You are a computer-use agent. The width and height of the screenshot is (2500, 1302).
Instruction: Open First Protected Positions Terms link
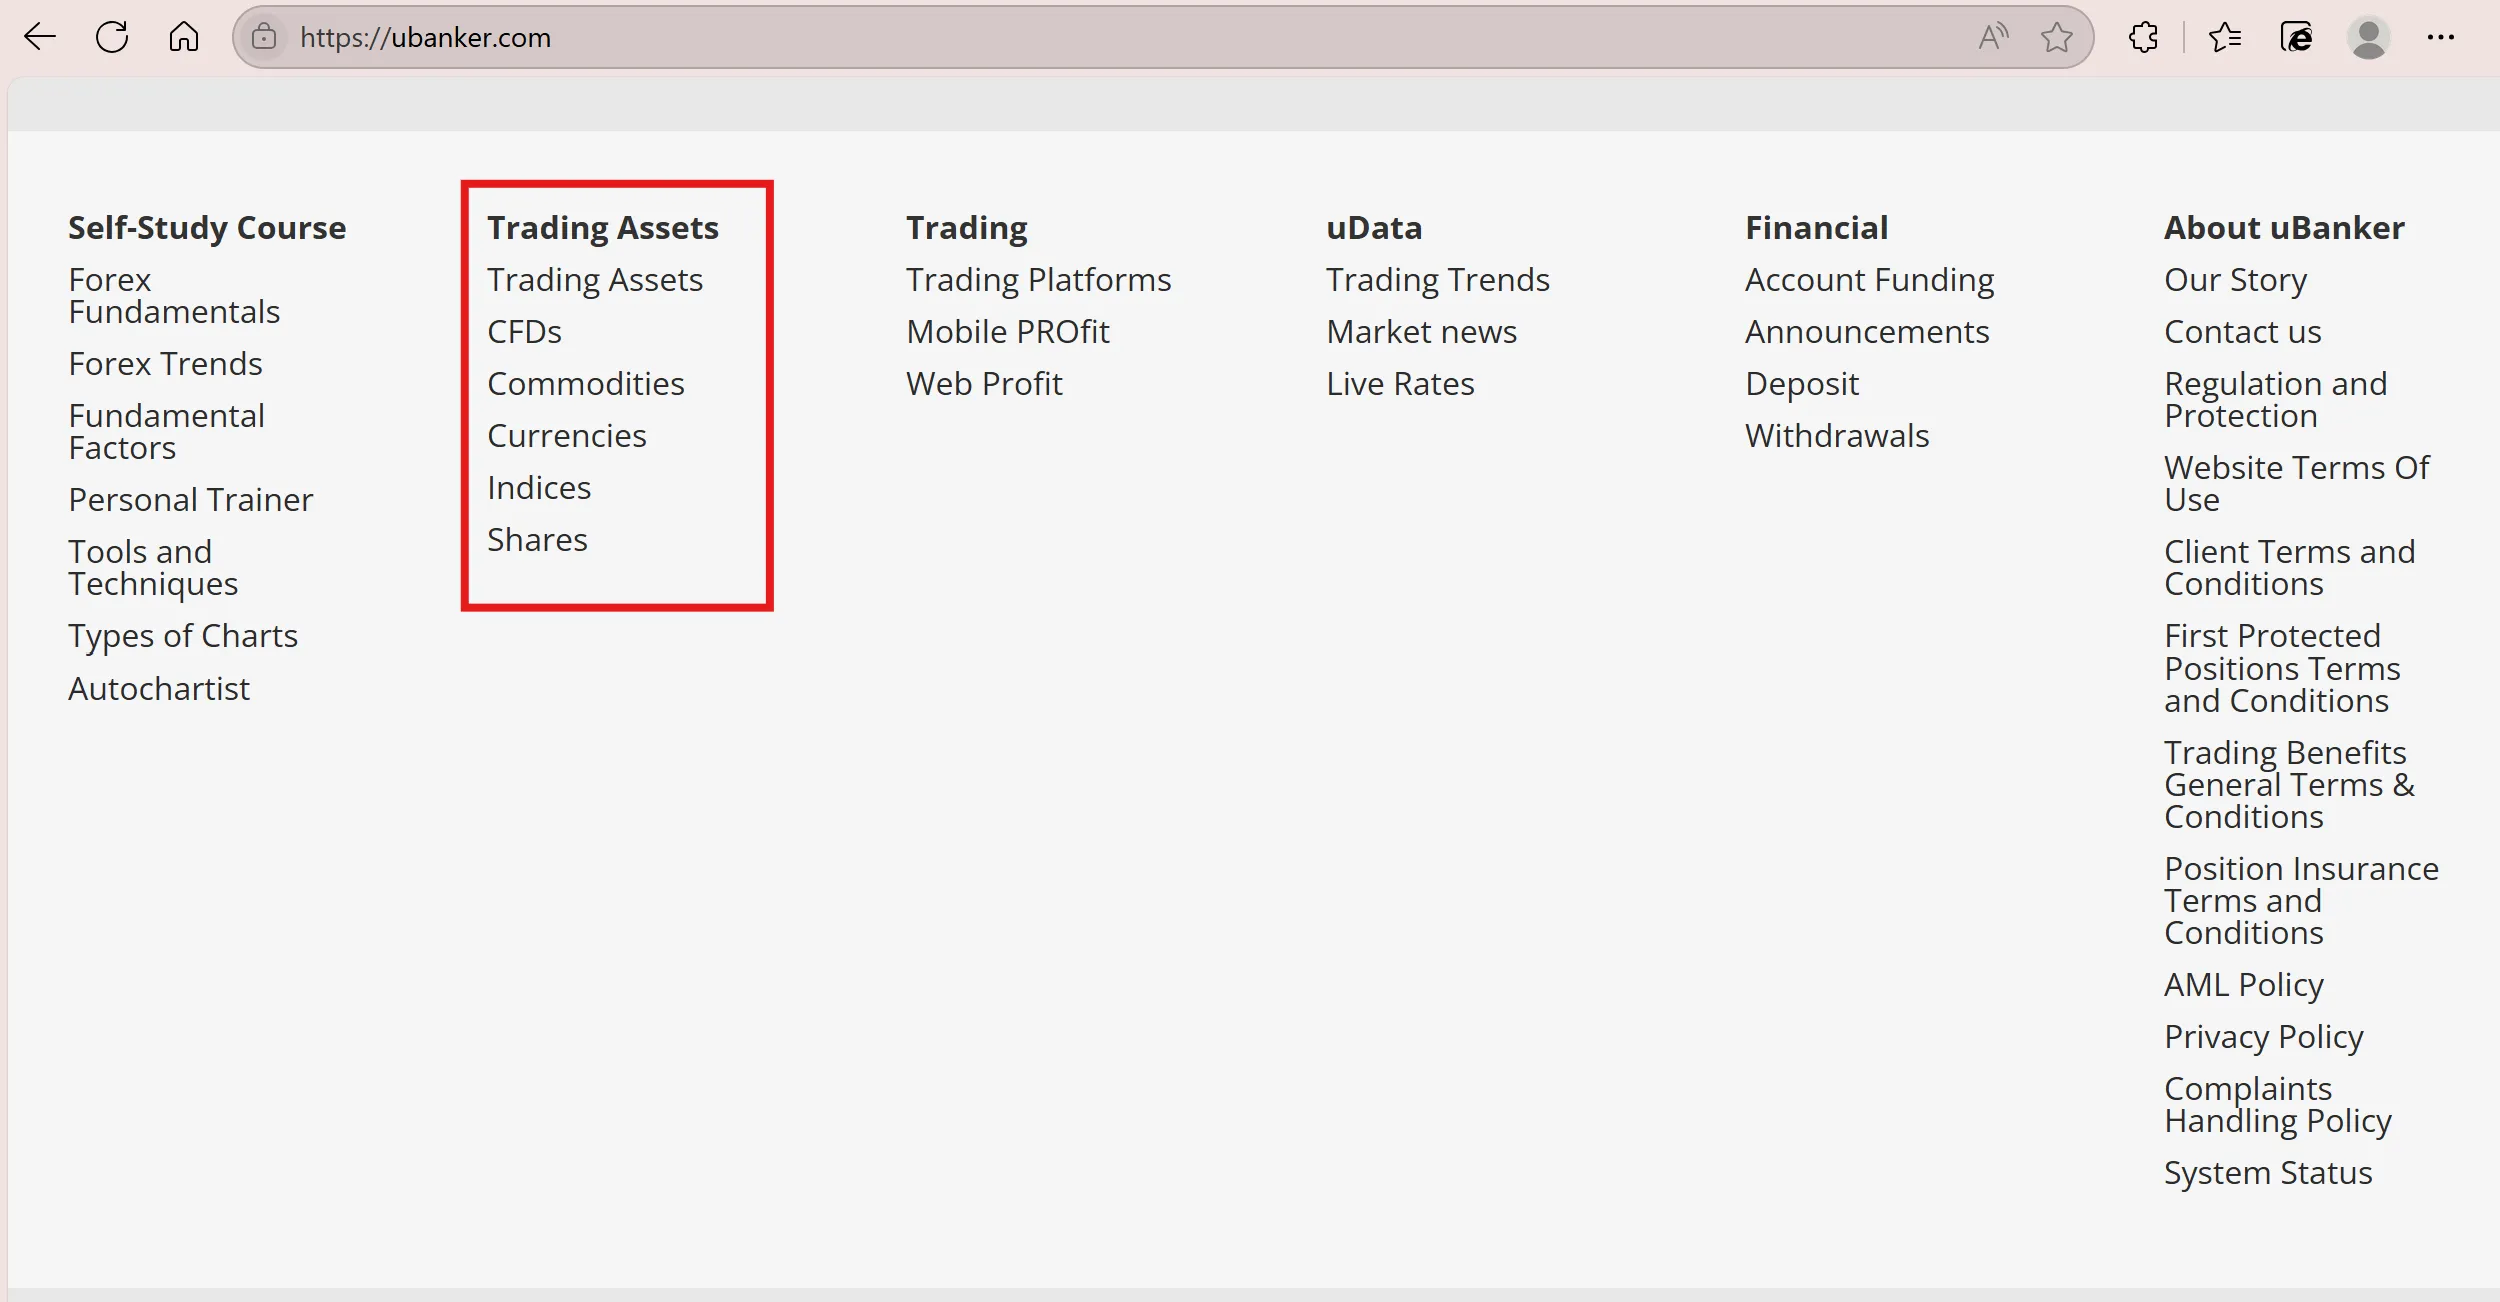pyautogui.click(x=2283, y=668)
